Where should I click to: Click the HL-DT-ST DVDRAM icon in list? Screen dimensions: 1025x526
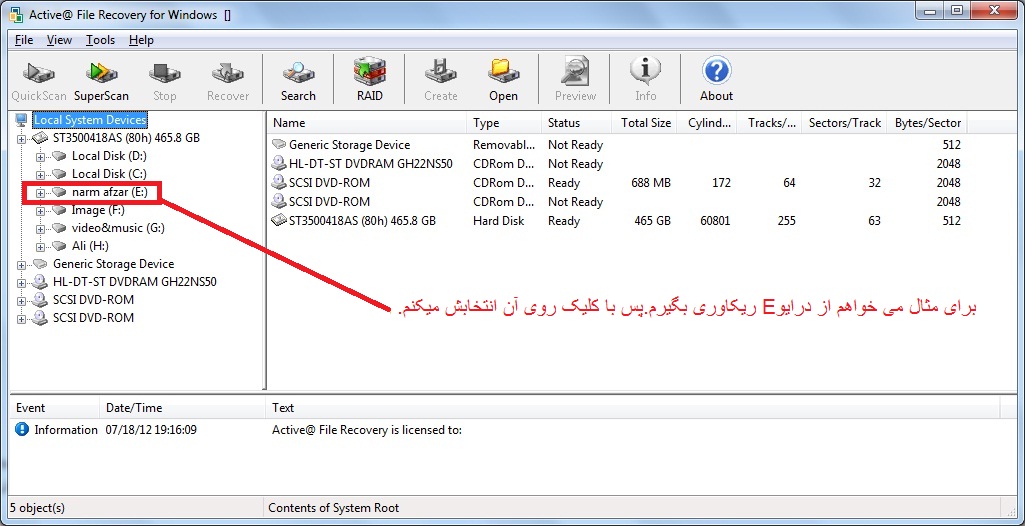[279, 163]
